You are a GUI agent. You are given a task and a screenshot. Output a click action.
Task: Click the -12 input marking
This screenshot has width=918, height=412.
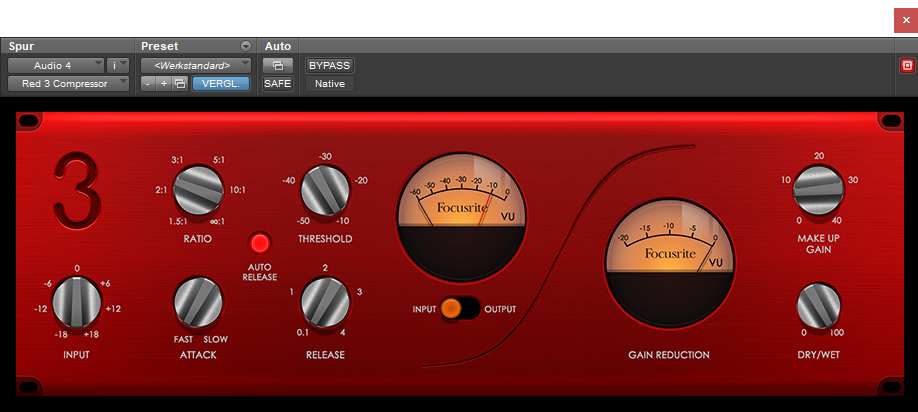pos(40,308)
